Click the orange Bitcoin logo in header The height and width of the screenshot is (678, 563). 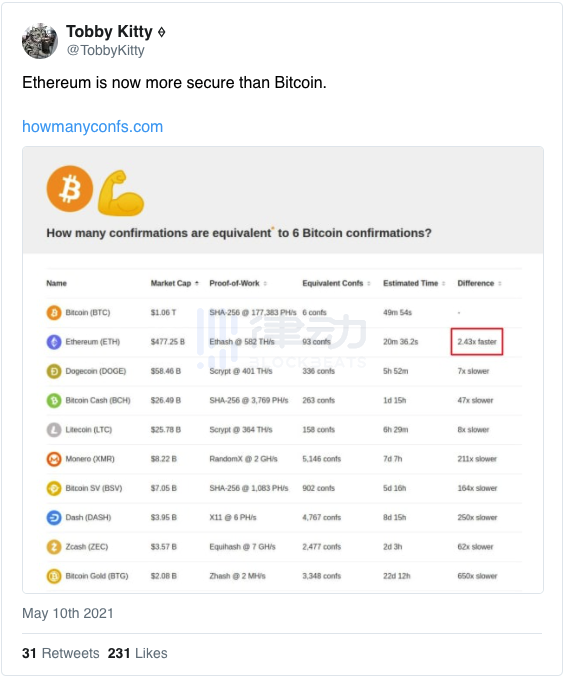[70, 189]
